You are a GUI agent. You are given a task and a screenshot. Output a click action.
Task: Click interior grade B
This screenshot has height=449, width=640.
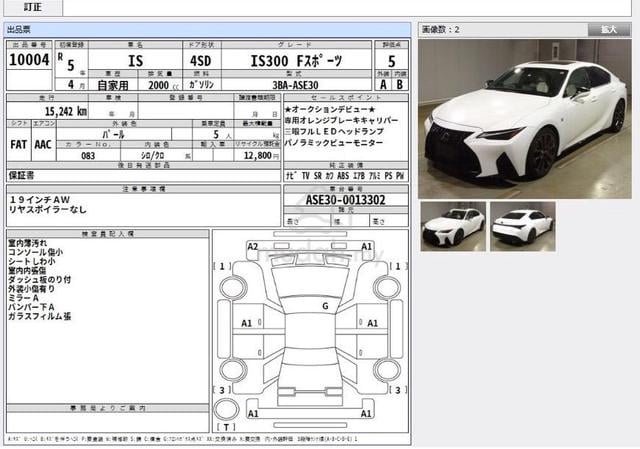(x=400, y=84)
